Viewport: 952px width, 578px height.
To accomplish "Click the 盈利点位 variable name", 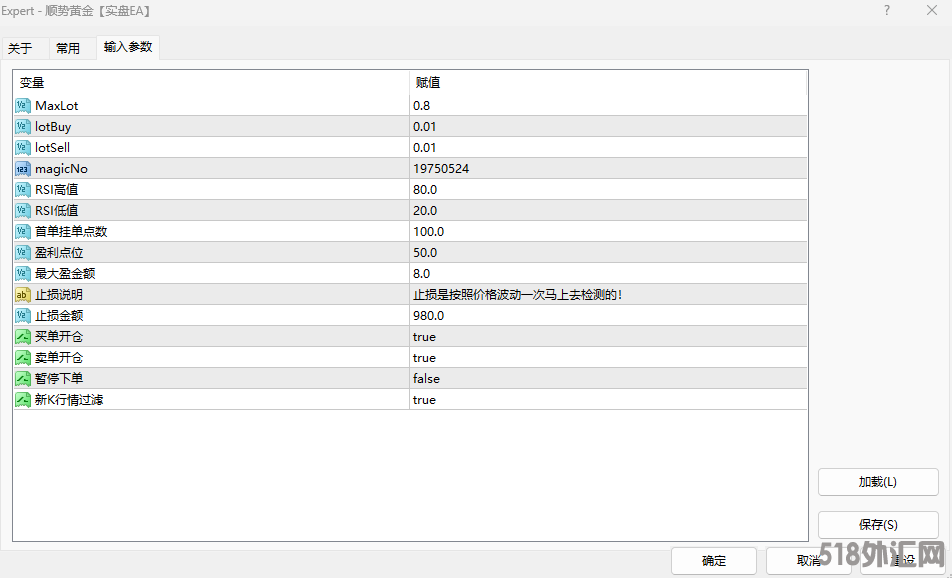I will point(59,253).
